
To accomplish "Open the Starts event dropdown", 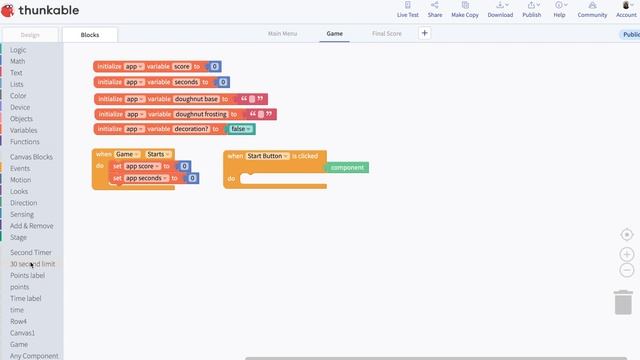I will pos(158,154).
